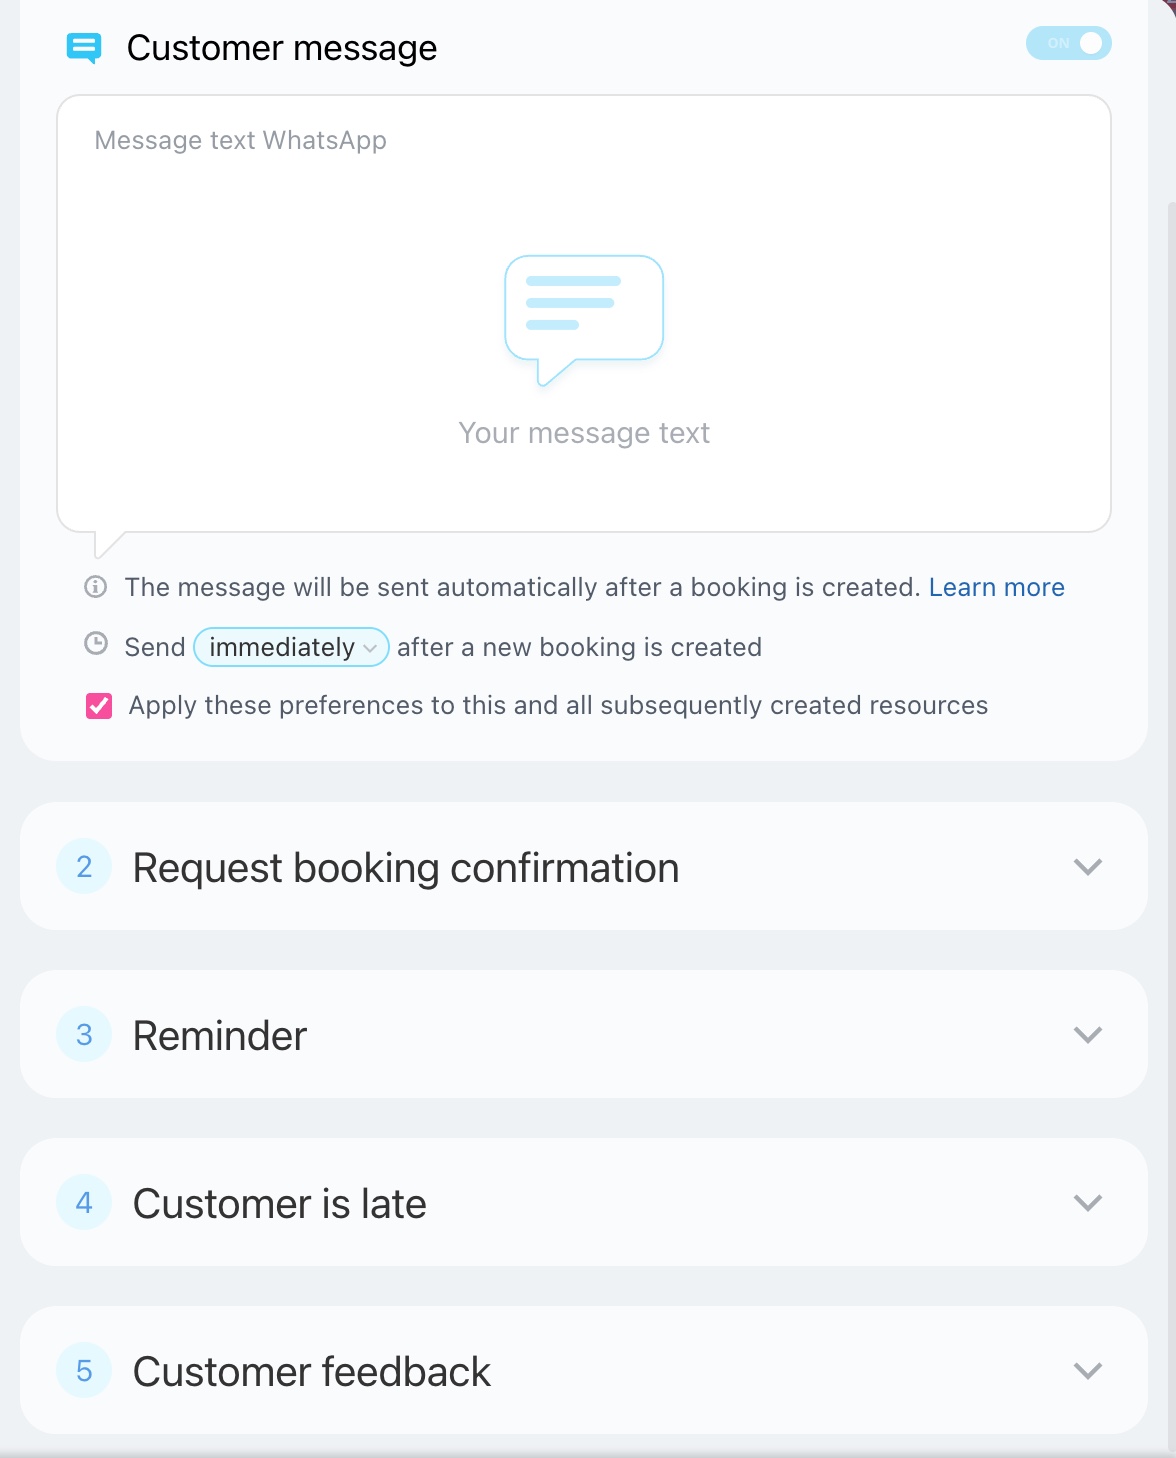Click the step 2 number badge

click(x=84, y=867)
